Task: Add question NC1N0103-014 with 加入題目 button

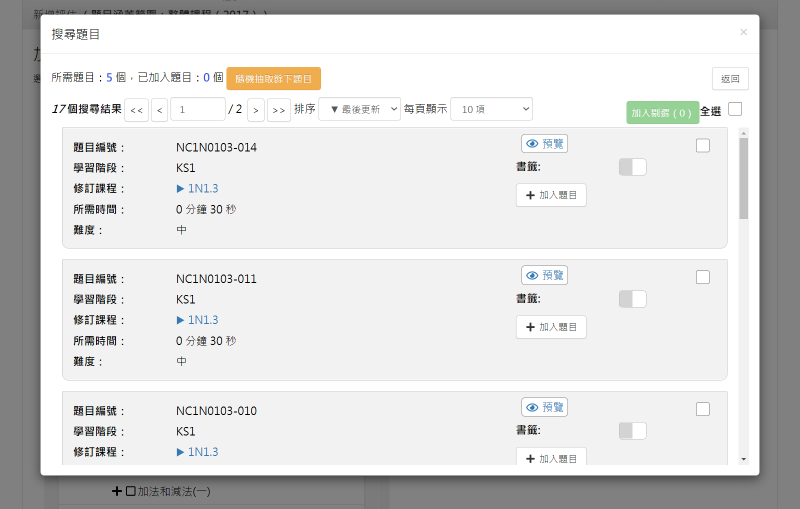Action: click(551, 195)
